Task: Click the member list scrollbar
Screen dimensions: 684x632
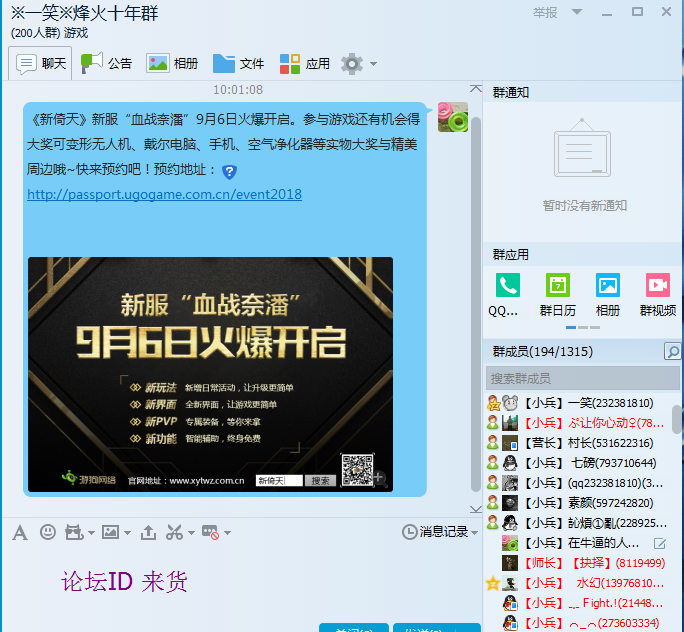Action: point(677,419)
